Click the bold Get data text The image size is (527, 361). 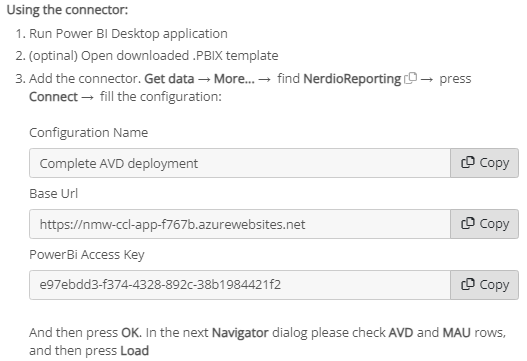point(169,79)
